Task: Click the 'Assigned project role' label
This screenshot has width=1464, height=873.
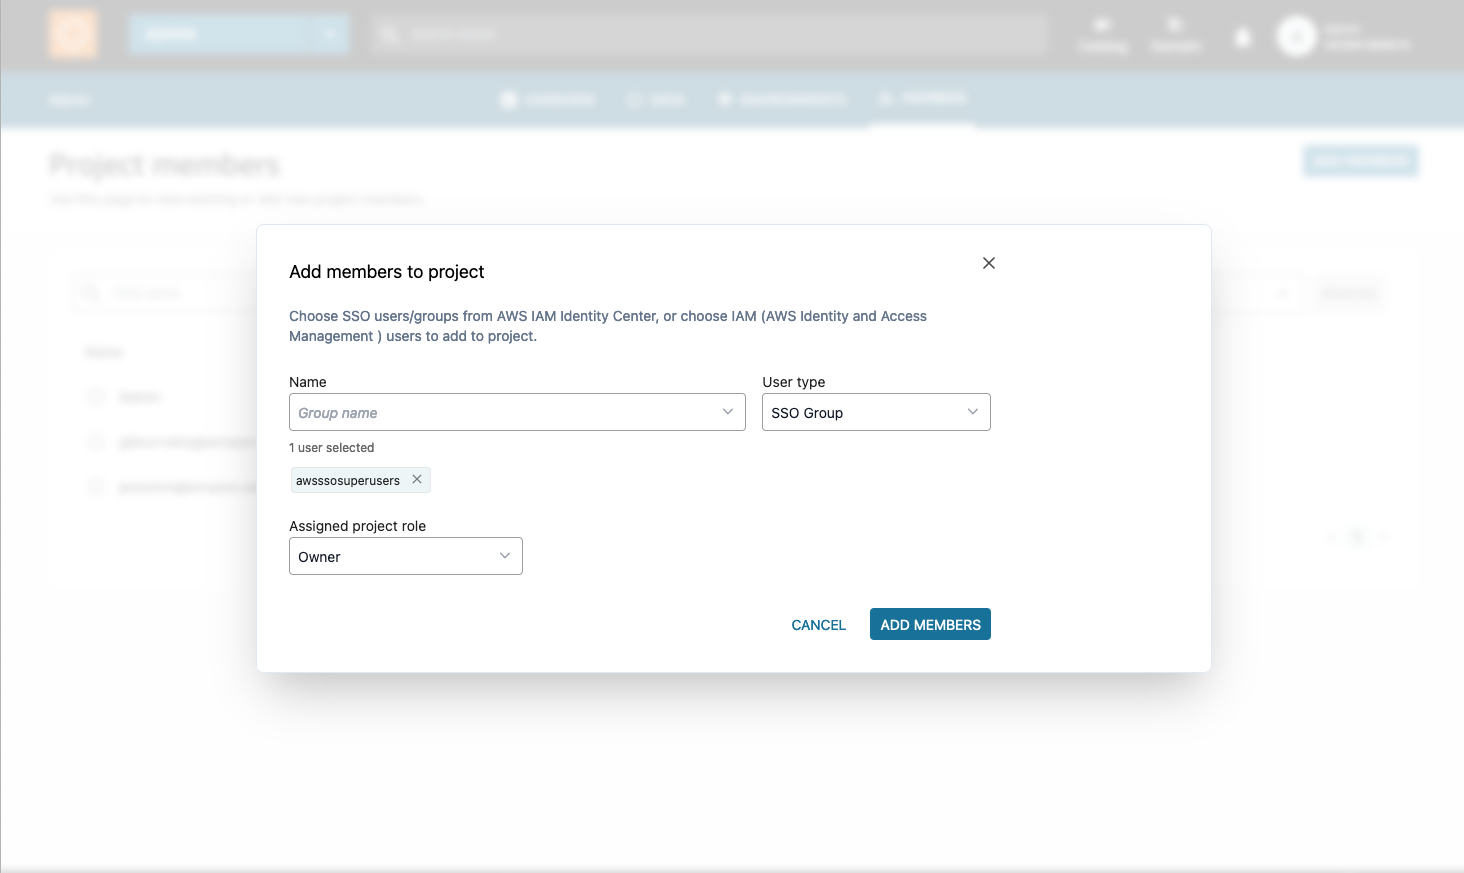Action: coord(358,526)
